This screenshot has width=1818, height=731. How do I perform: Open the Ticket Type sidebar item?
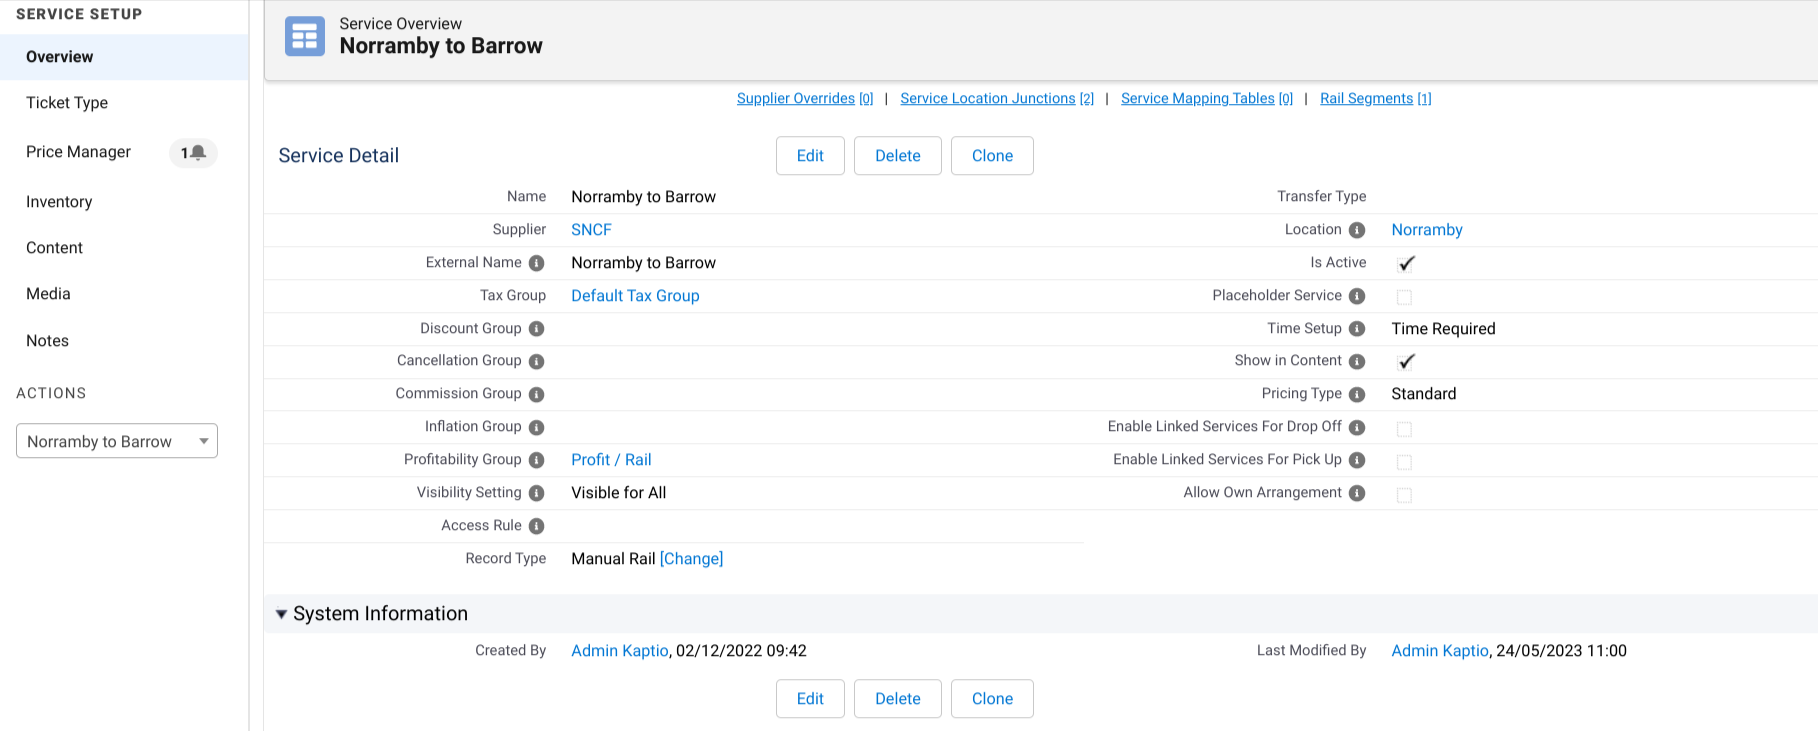(x=67, y=103)
